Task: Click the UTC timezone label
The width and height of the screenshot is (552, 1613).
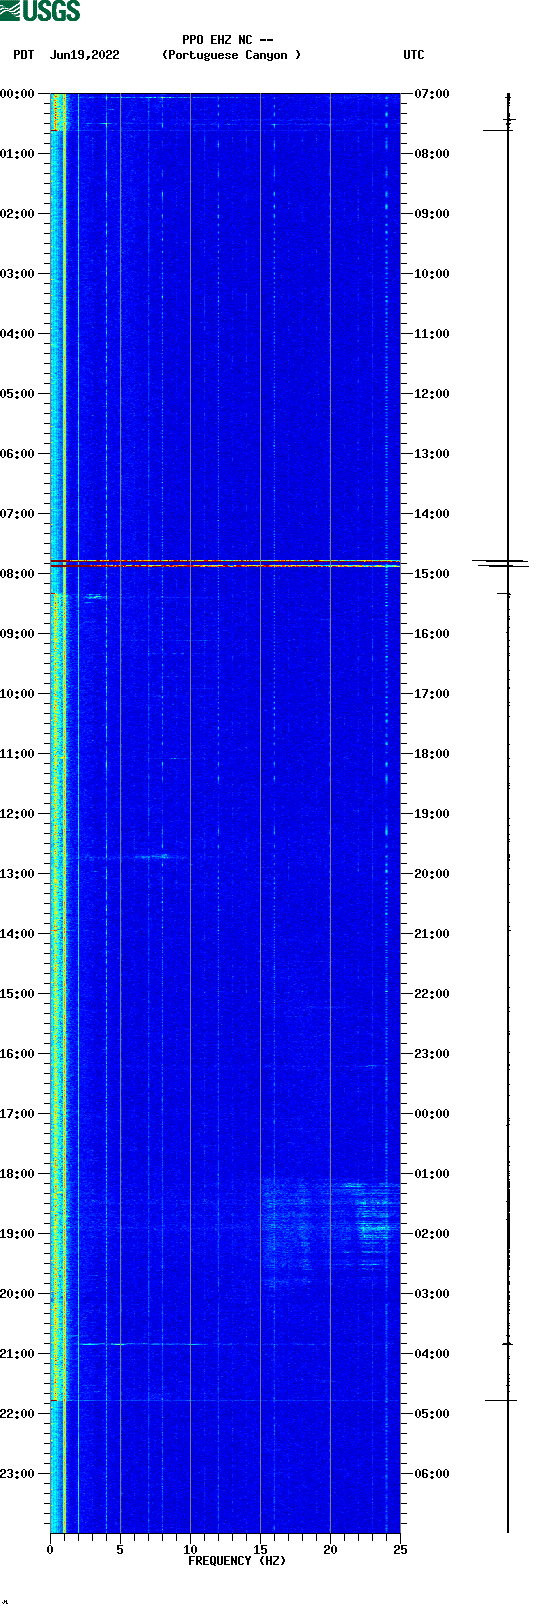Action: pos(414,55)
